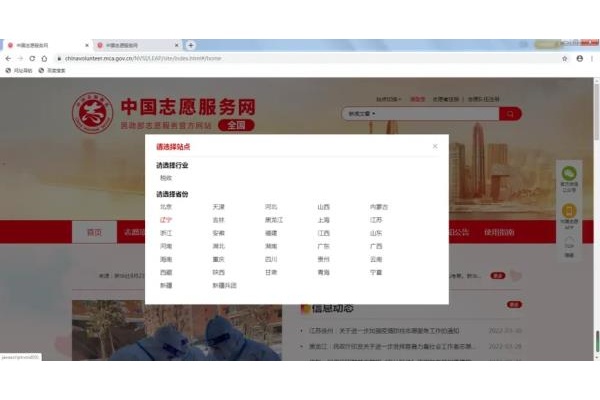This screenshot has height=400, width=600.
Task: Click the 志愿队伍注册 link
Action: point(484,99)
